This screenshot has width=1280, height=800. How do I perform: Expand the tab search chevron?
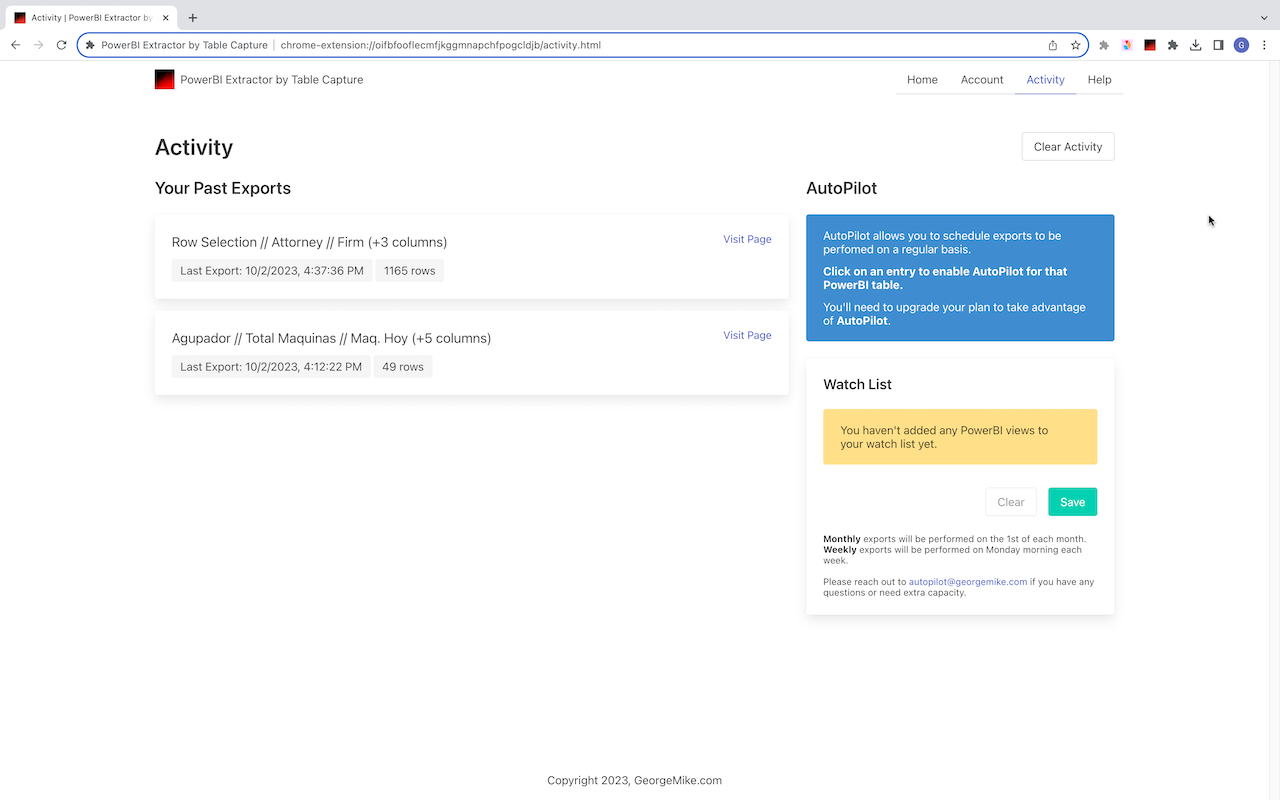tap(1264, 17)
